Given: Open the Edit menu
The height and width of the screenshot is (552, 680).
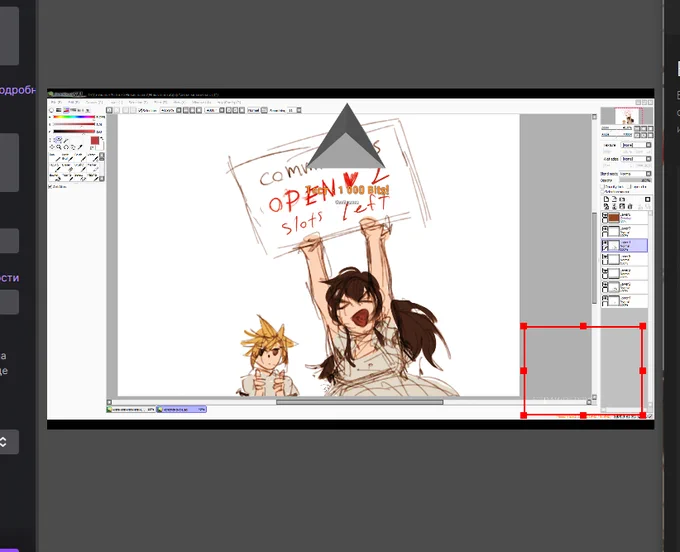Looking at the screenshot, I should click(74, 102).
